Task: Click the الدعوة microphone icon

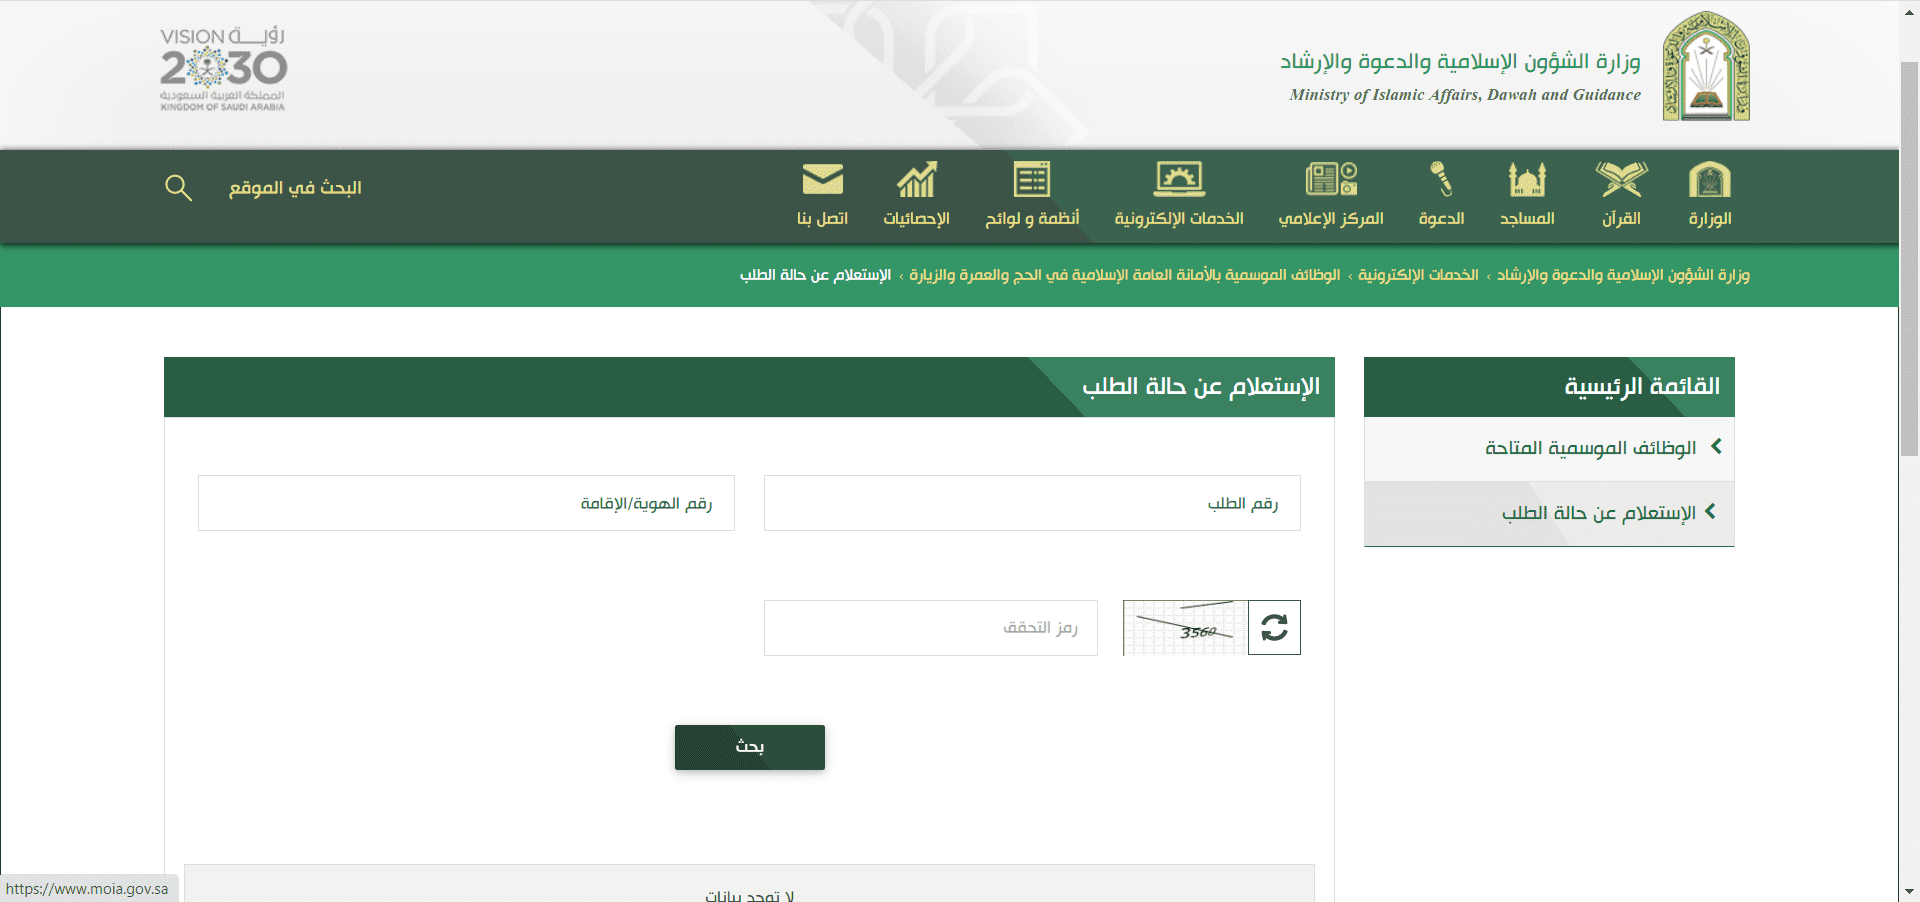Action: 1441,180
